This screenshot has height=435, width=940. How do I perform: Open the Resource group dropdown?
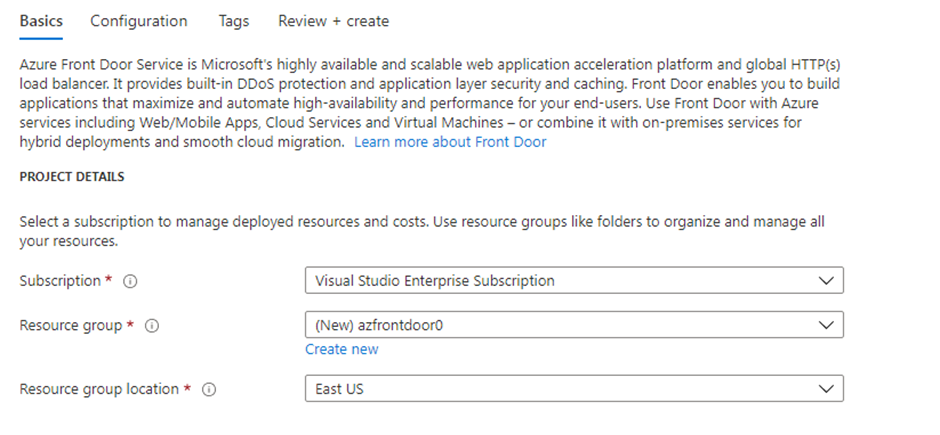574,325
